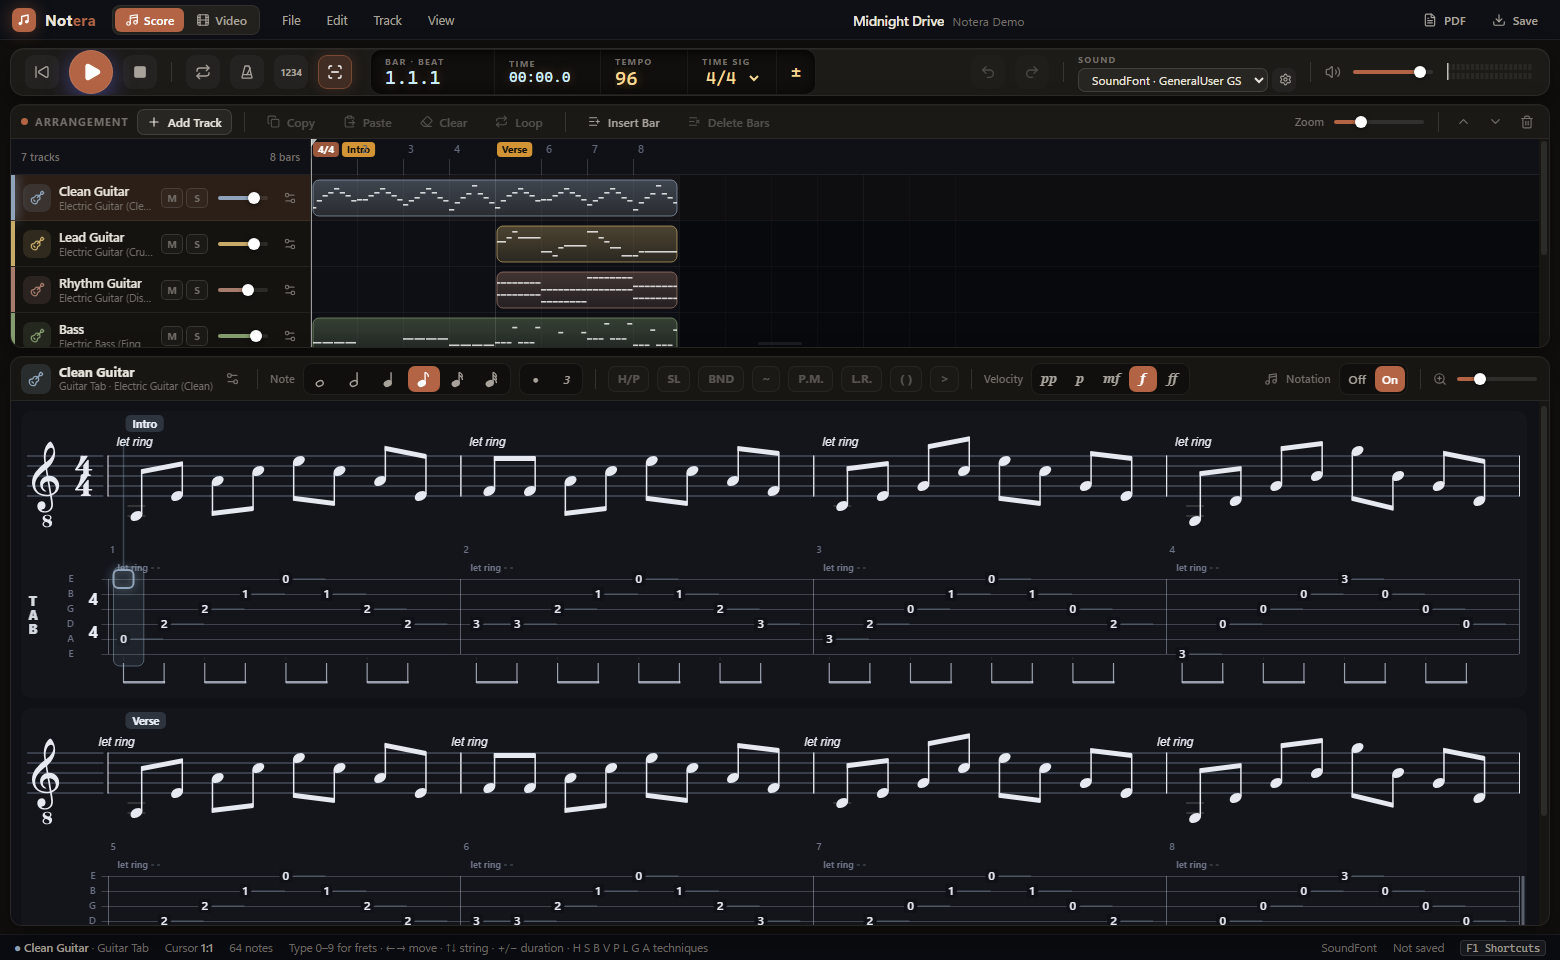Toggle the metronome icon
1560x960 pixels.
[247, 72]
